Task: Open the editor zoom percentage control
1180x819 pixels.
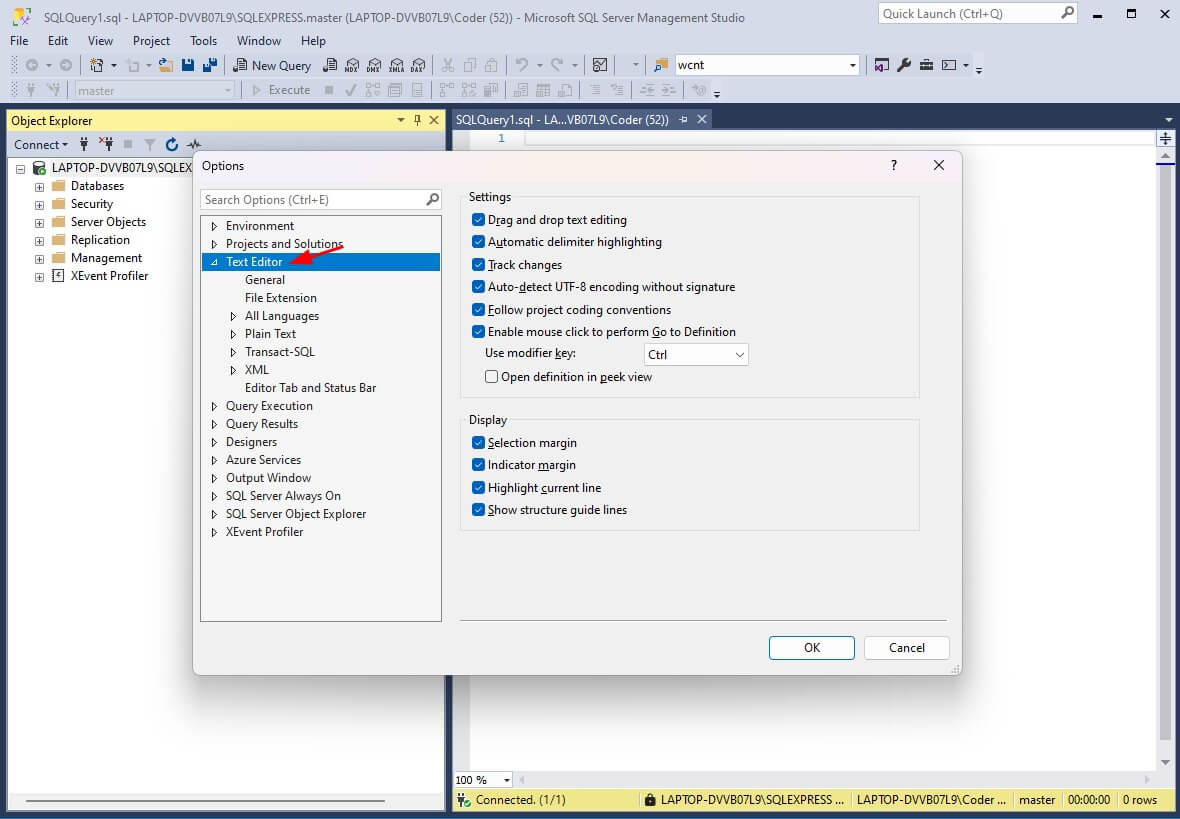Action: [x=482, y=779]
